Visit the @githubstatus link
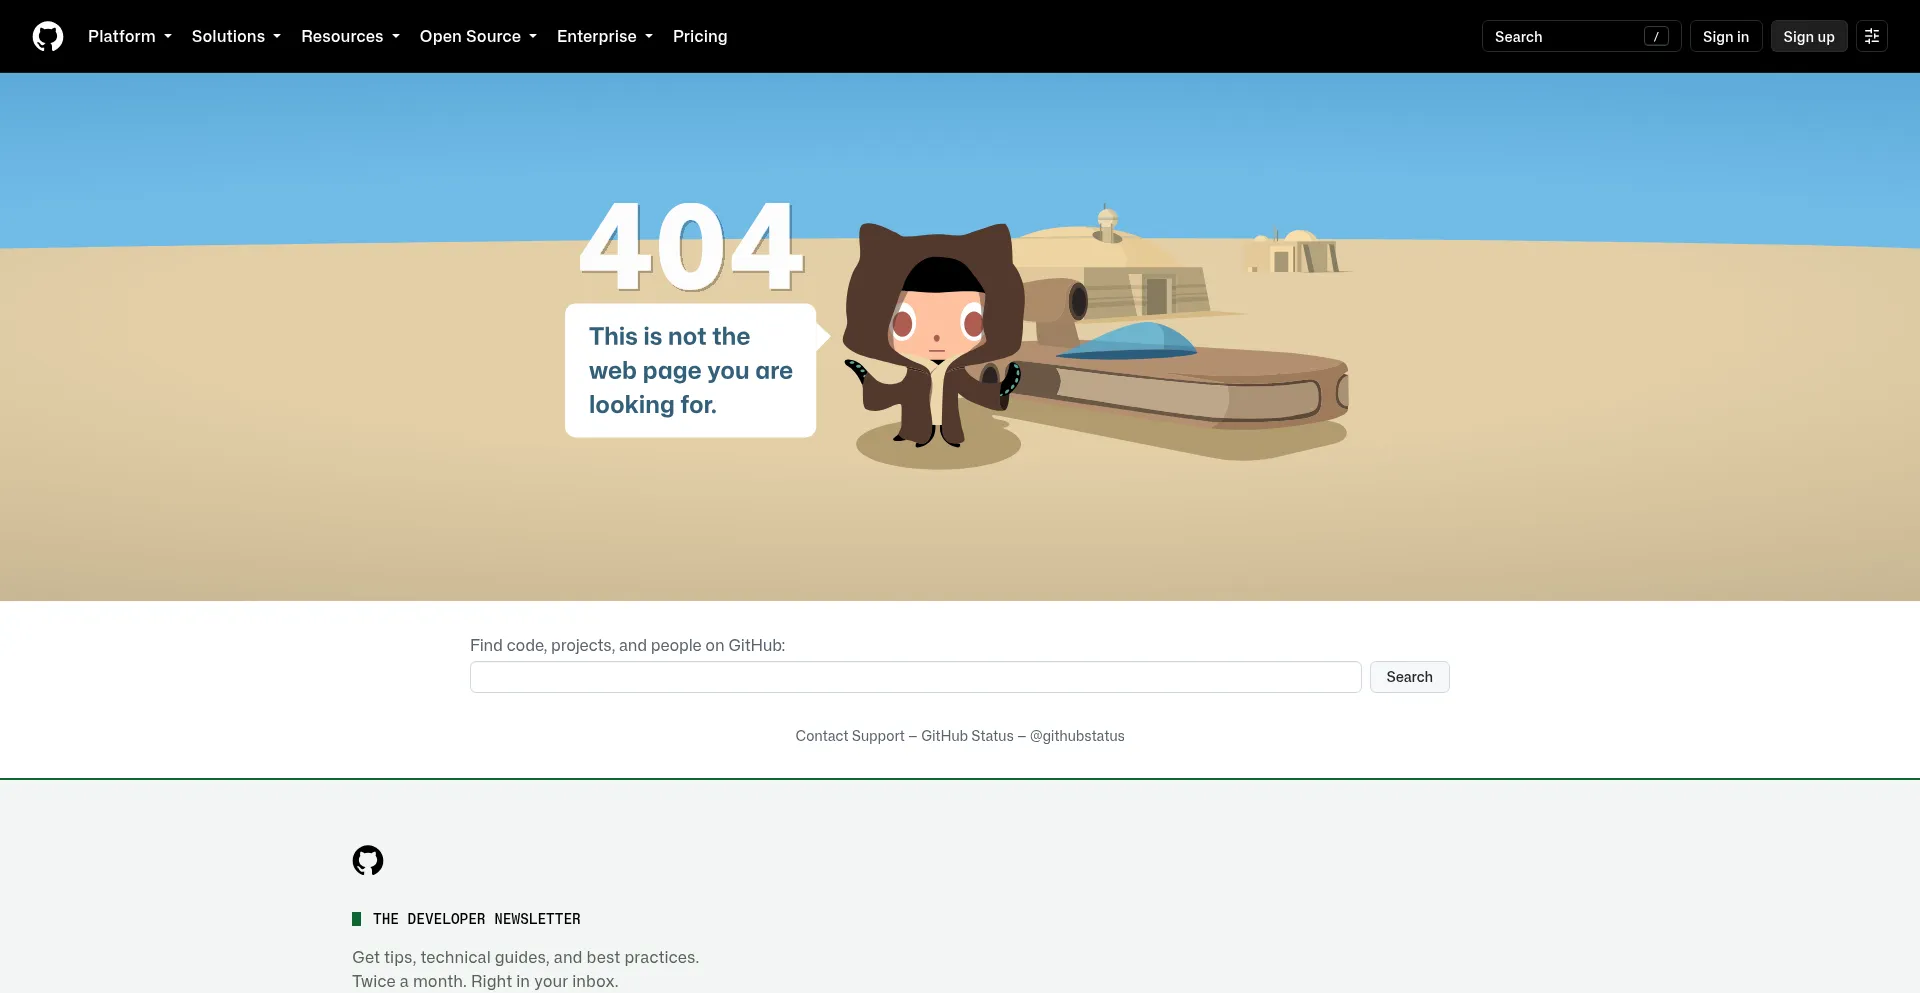The height and width of the screenshot is (993, 1920). (x=1077, y=736)
